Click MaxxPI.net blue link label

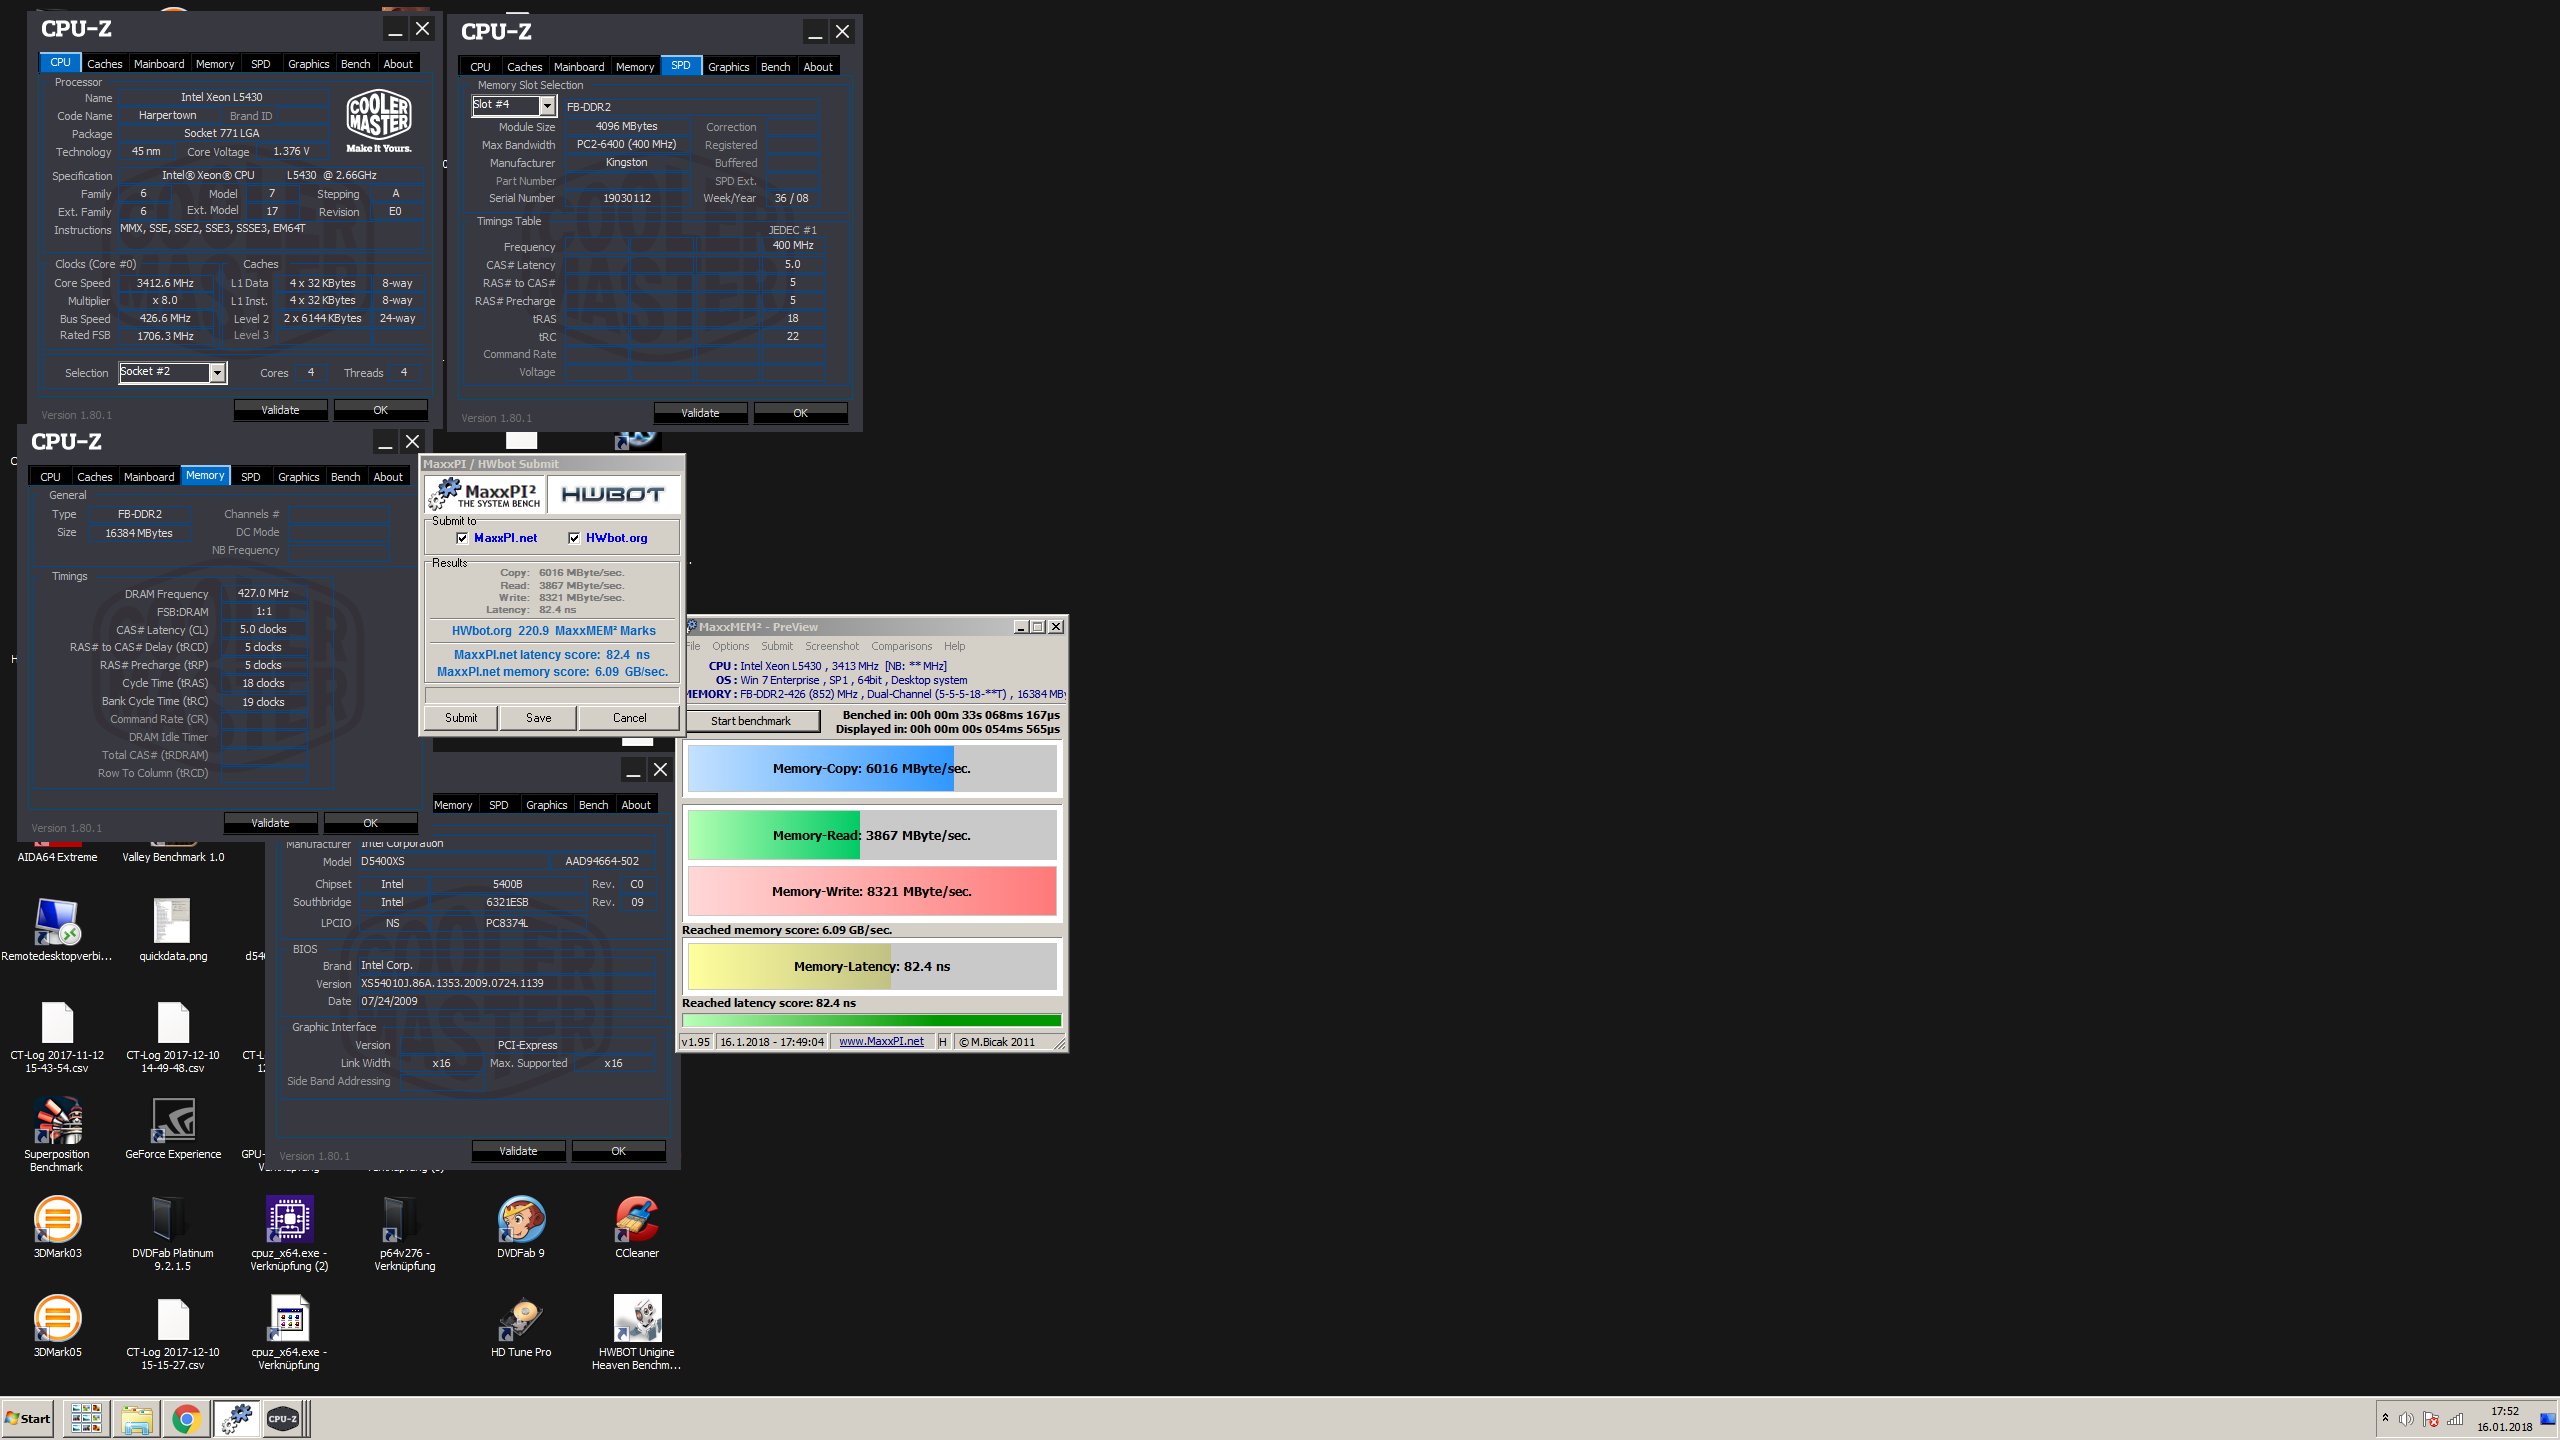(x=506, y=538)
